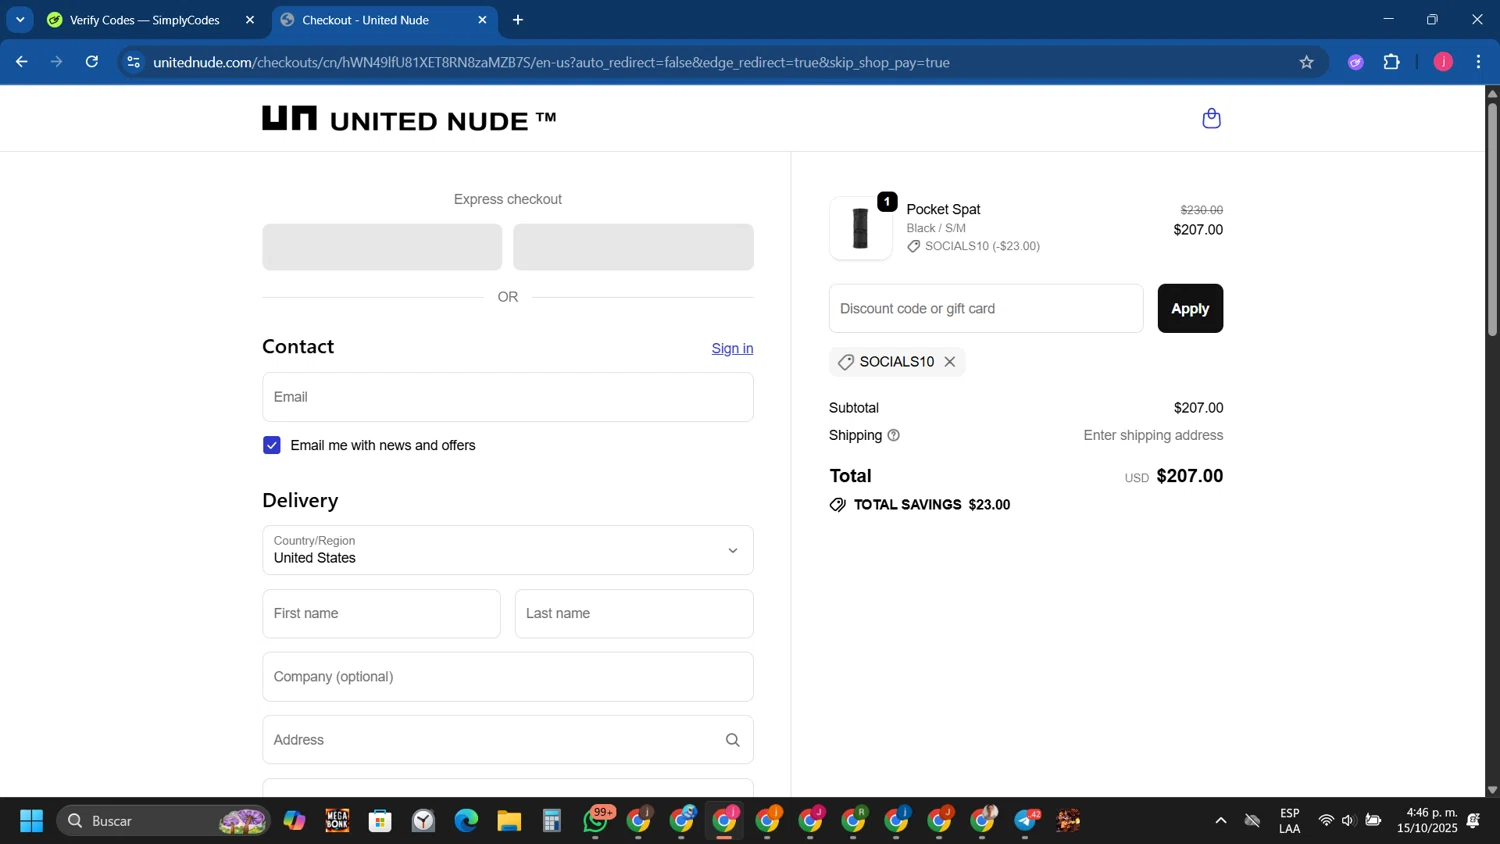Close the Checkout United Nude tab
The image size is (1500, 844).
(x=482, y=20)
